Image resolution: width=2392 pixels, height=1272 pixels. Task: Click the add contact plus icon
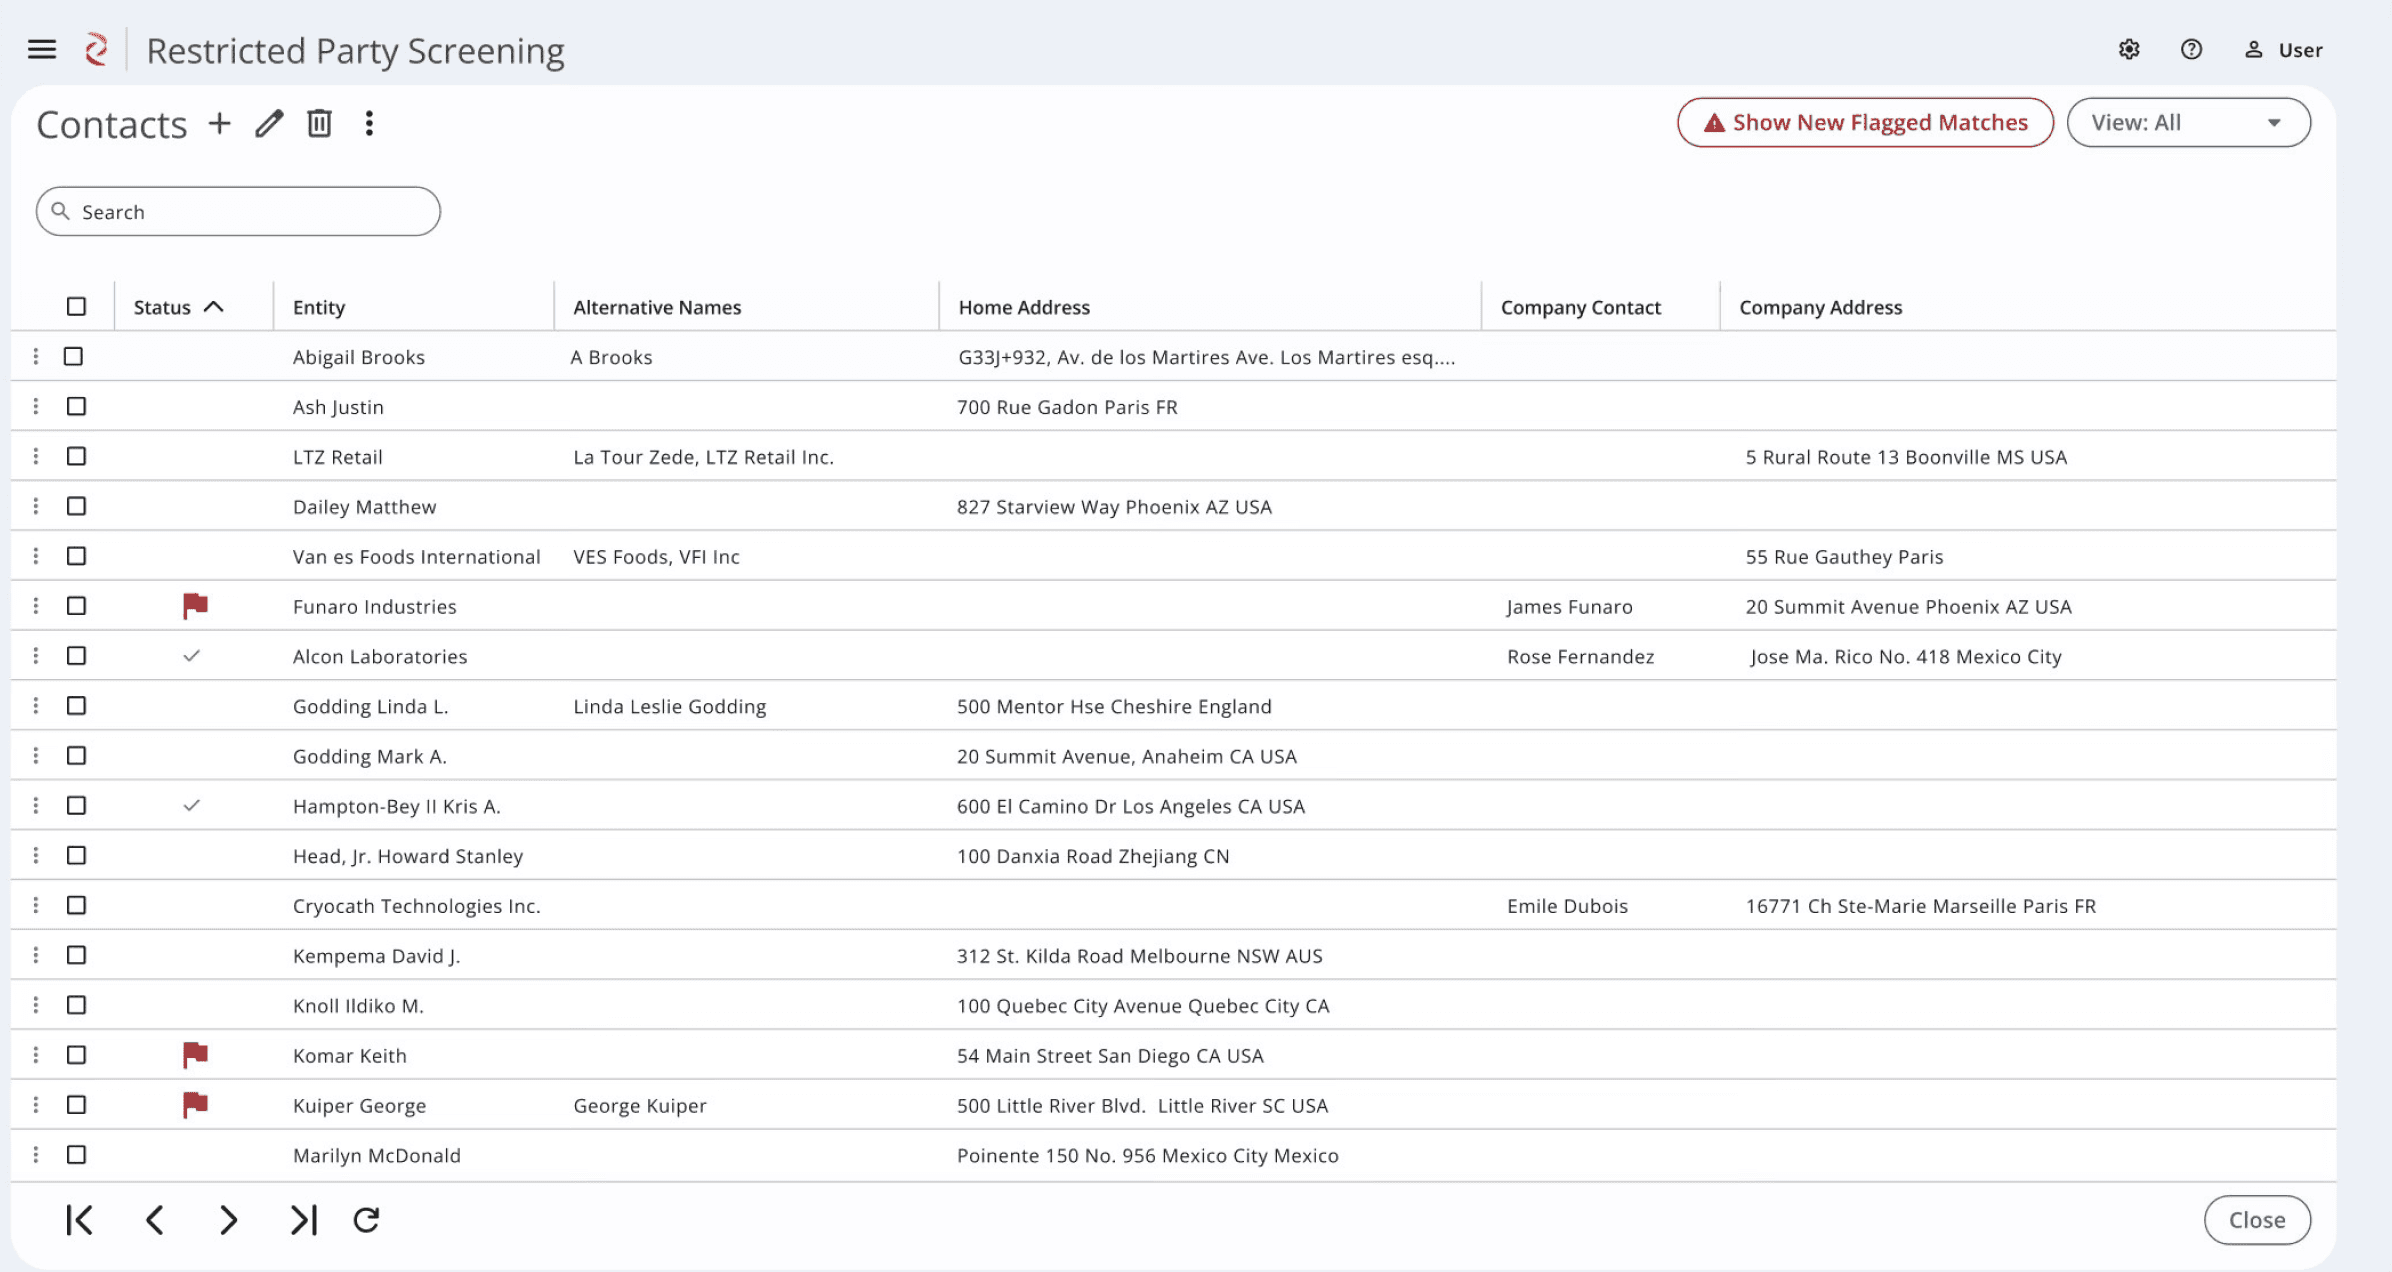(219, 123)
